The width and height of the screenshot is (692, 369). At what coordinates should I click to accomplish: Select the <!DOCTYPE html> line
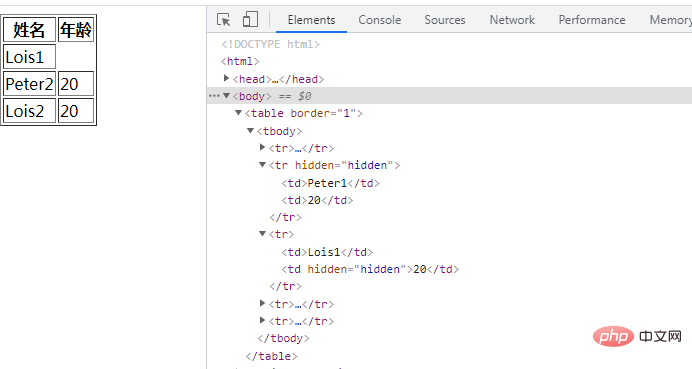[271, 44]
